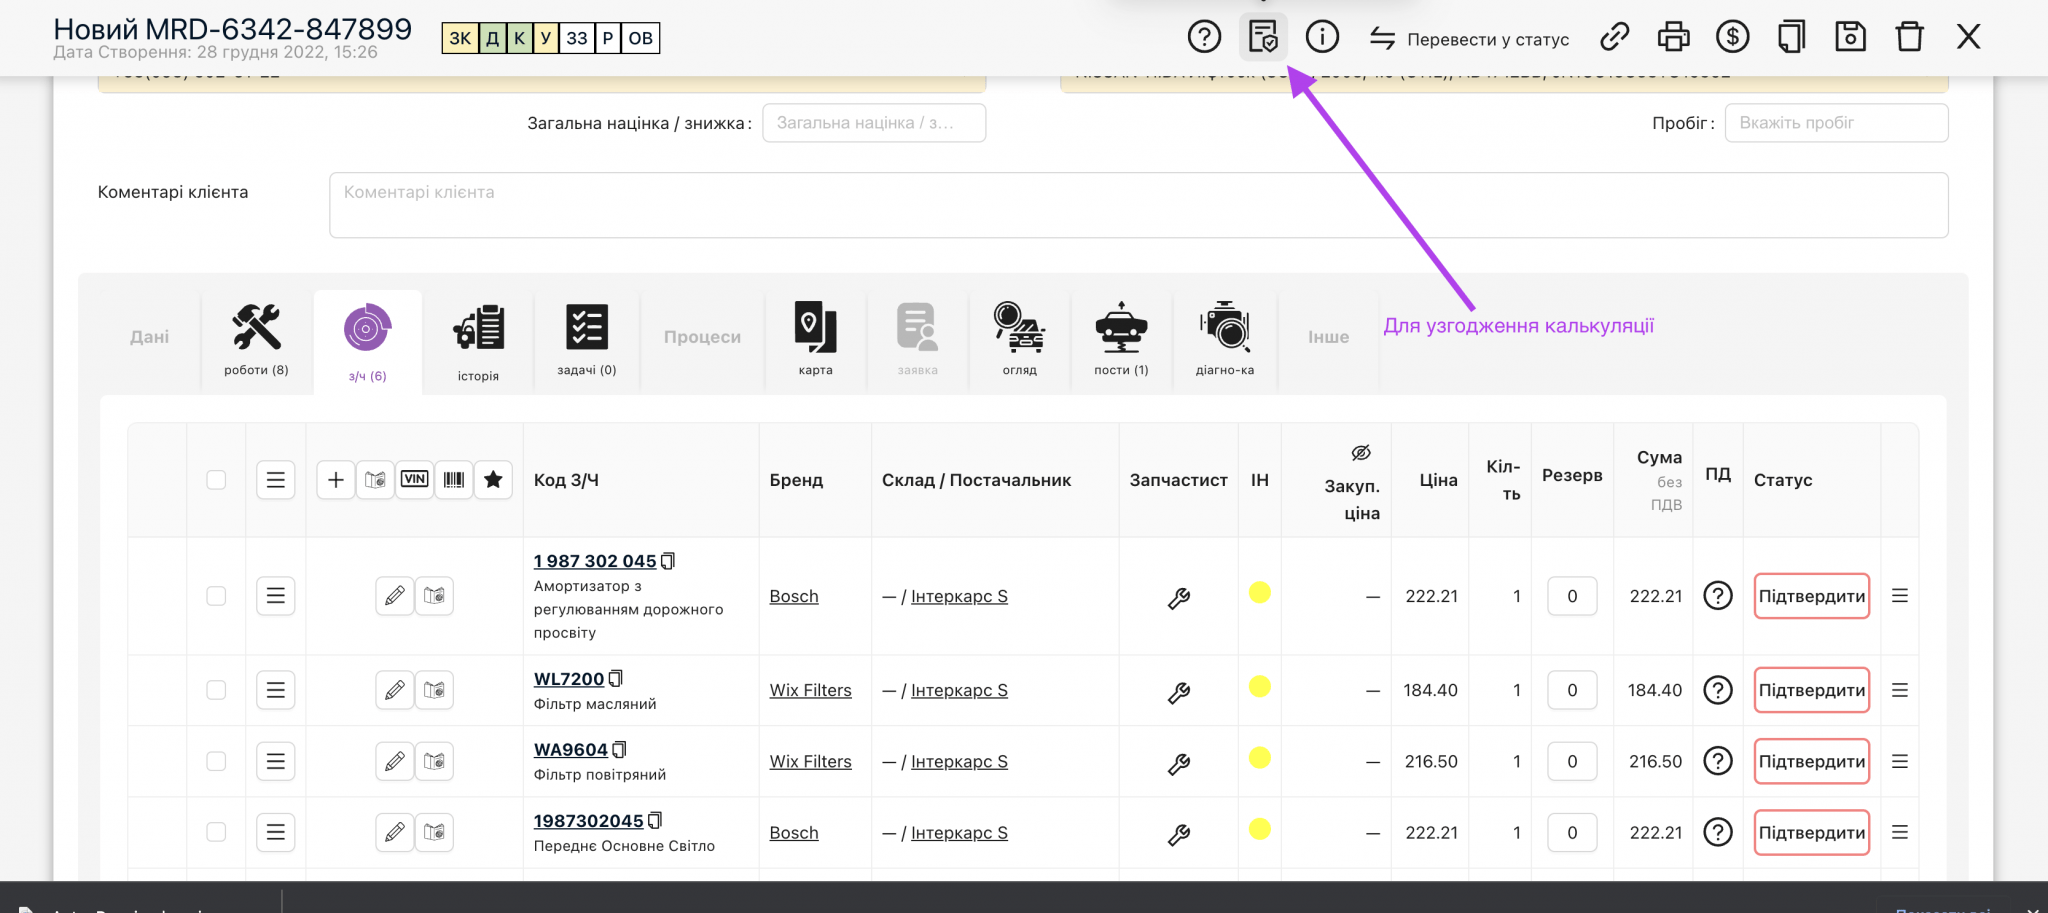The height and width of the screenshot is (913, 2048).
Task: Click the 'Коментарі клієнта' text field
Action: point(1138,205)
